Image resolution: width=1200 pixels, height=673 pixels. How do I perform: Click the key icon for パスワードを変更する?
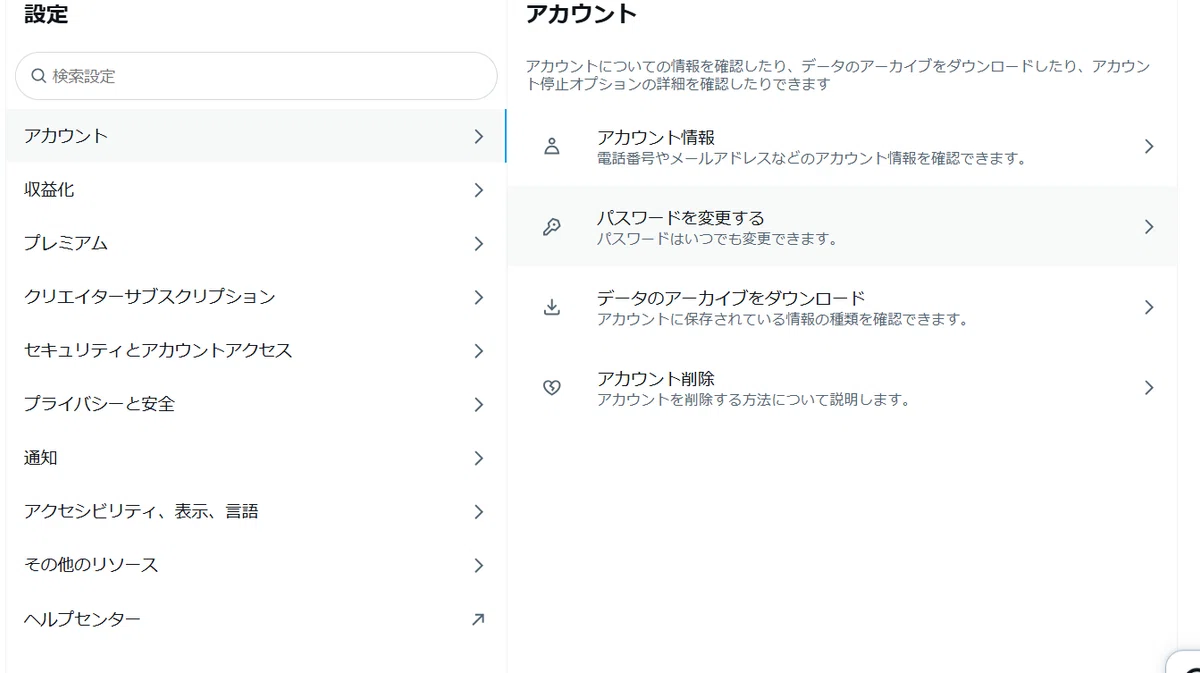[551, 227]
